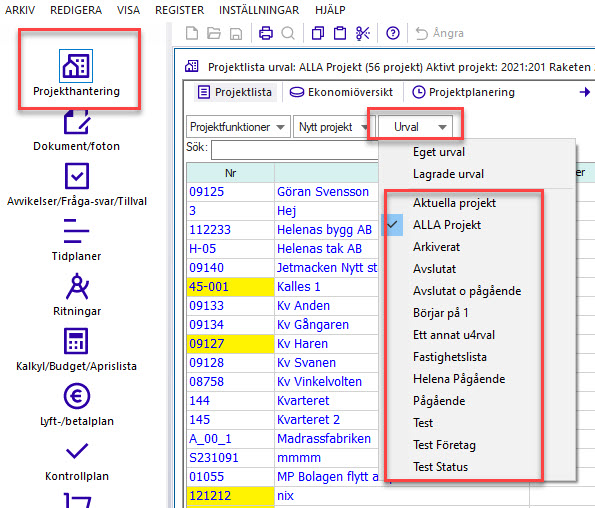Open the Projekthantering module icon
The image size is (595, 508).
(76, 66)
